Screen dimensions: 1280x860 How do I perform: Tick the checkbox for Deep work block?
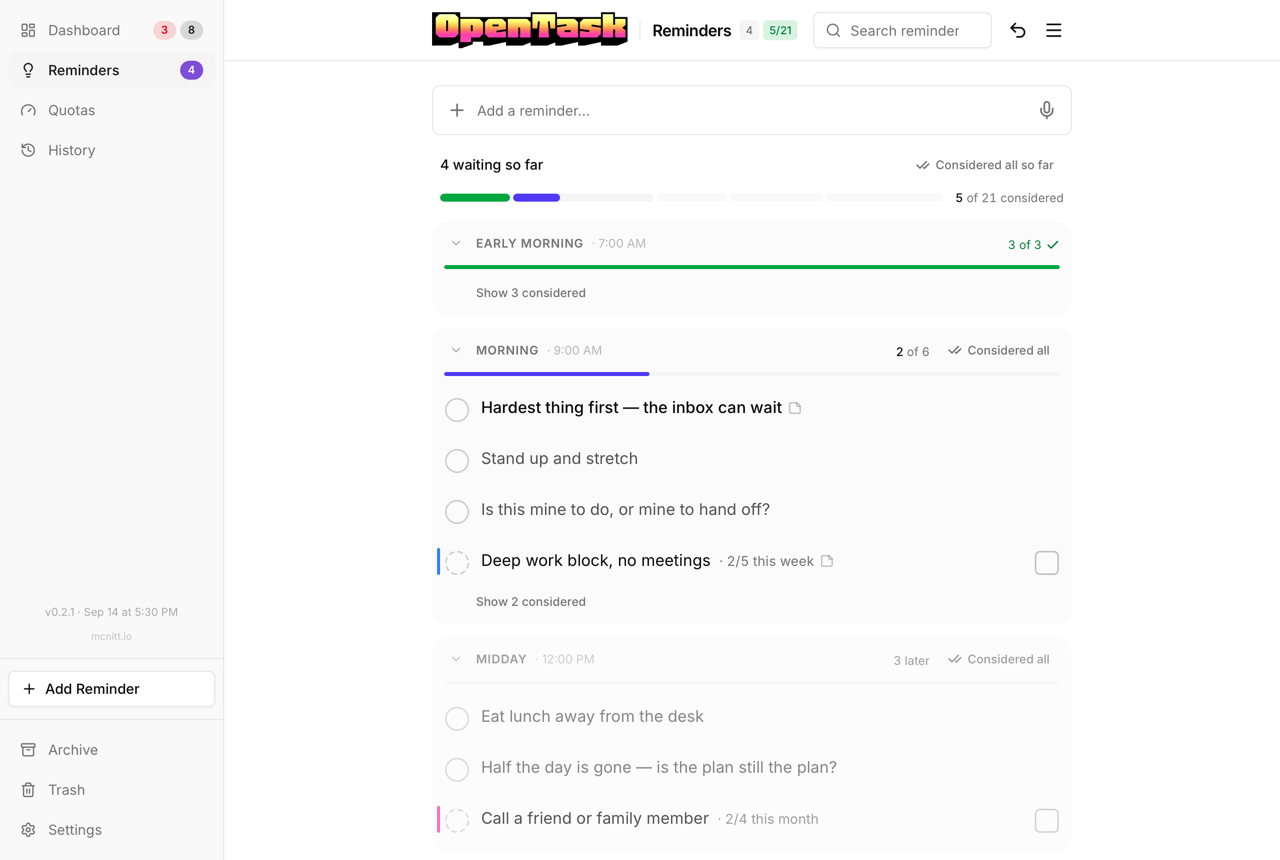coord(1047,563)
